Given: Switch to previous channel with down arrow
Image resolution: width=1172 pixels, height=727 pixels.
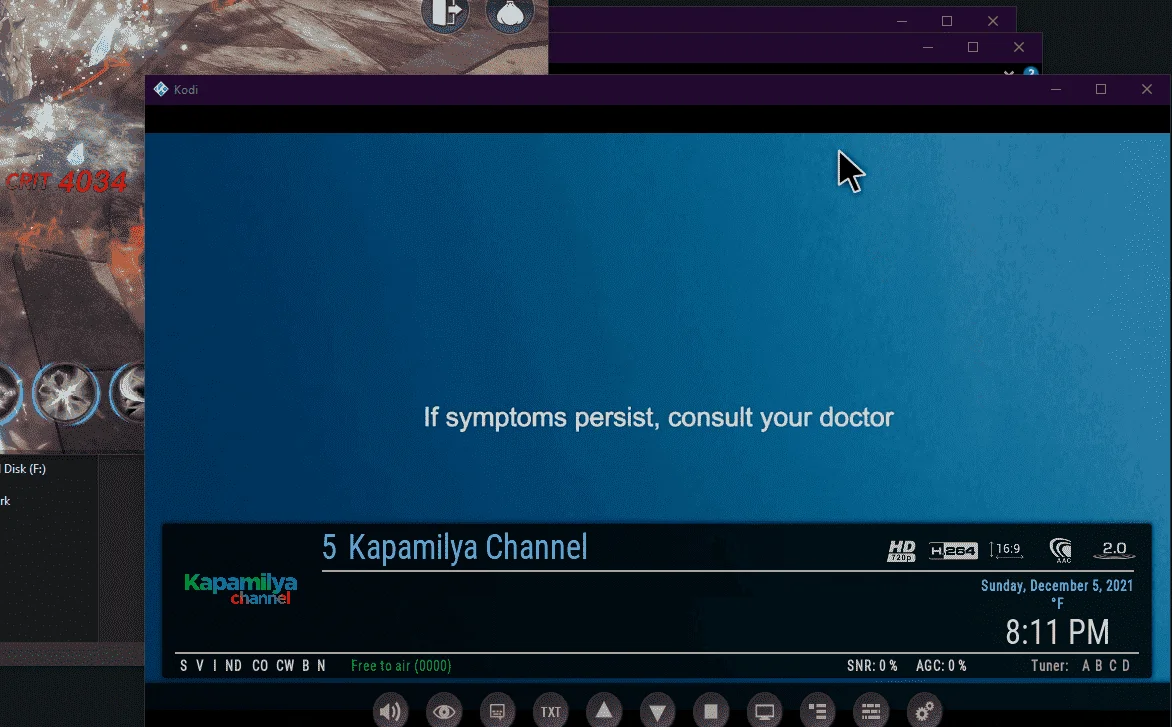Looking at the screenshot, I should pyautogui.click(x=658, y=711).
